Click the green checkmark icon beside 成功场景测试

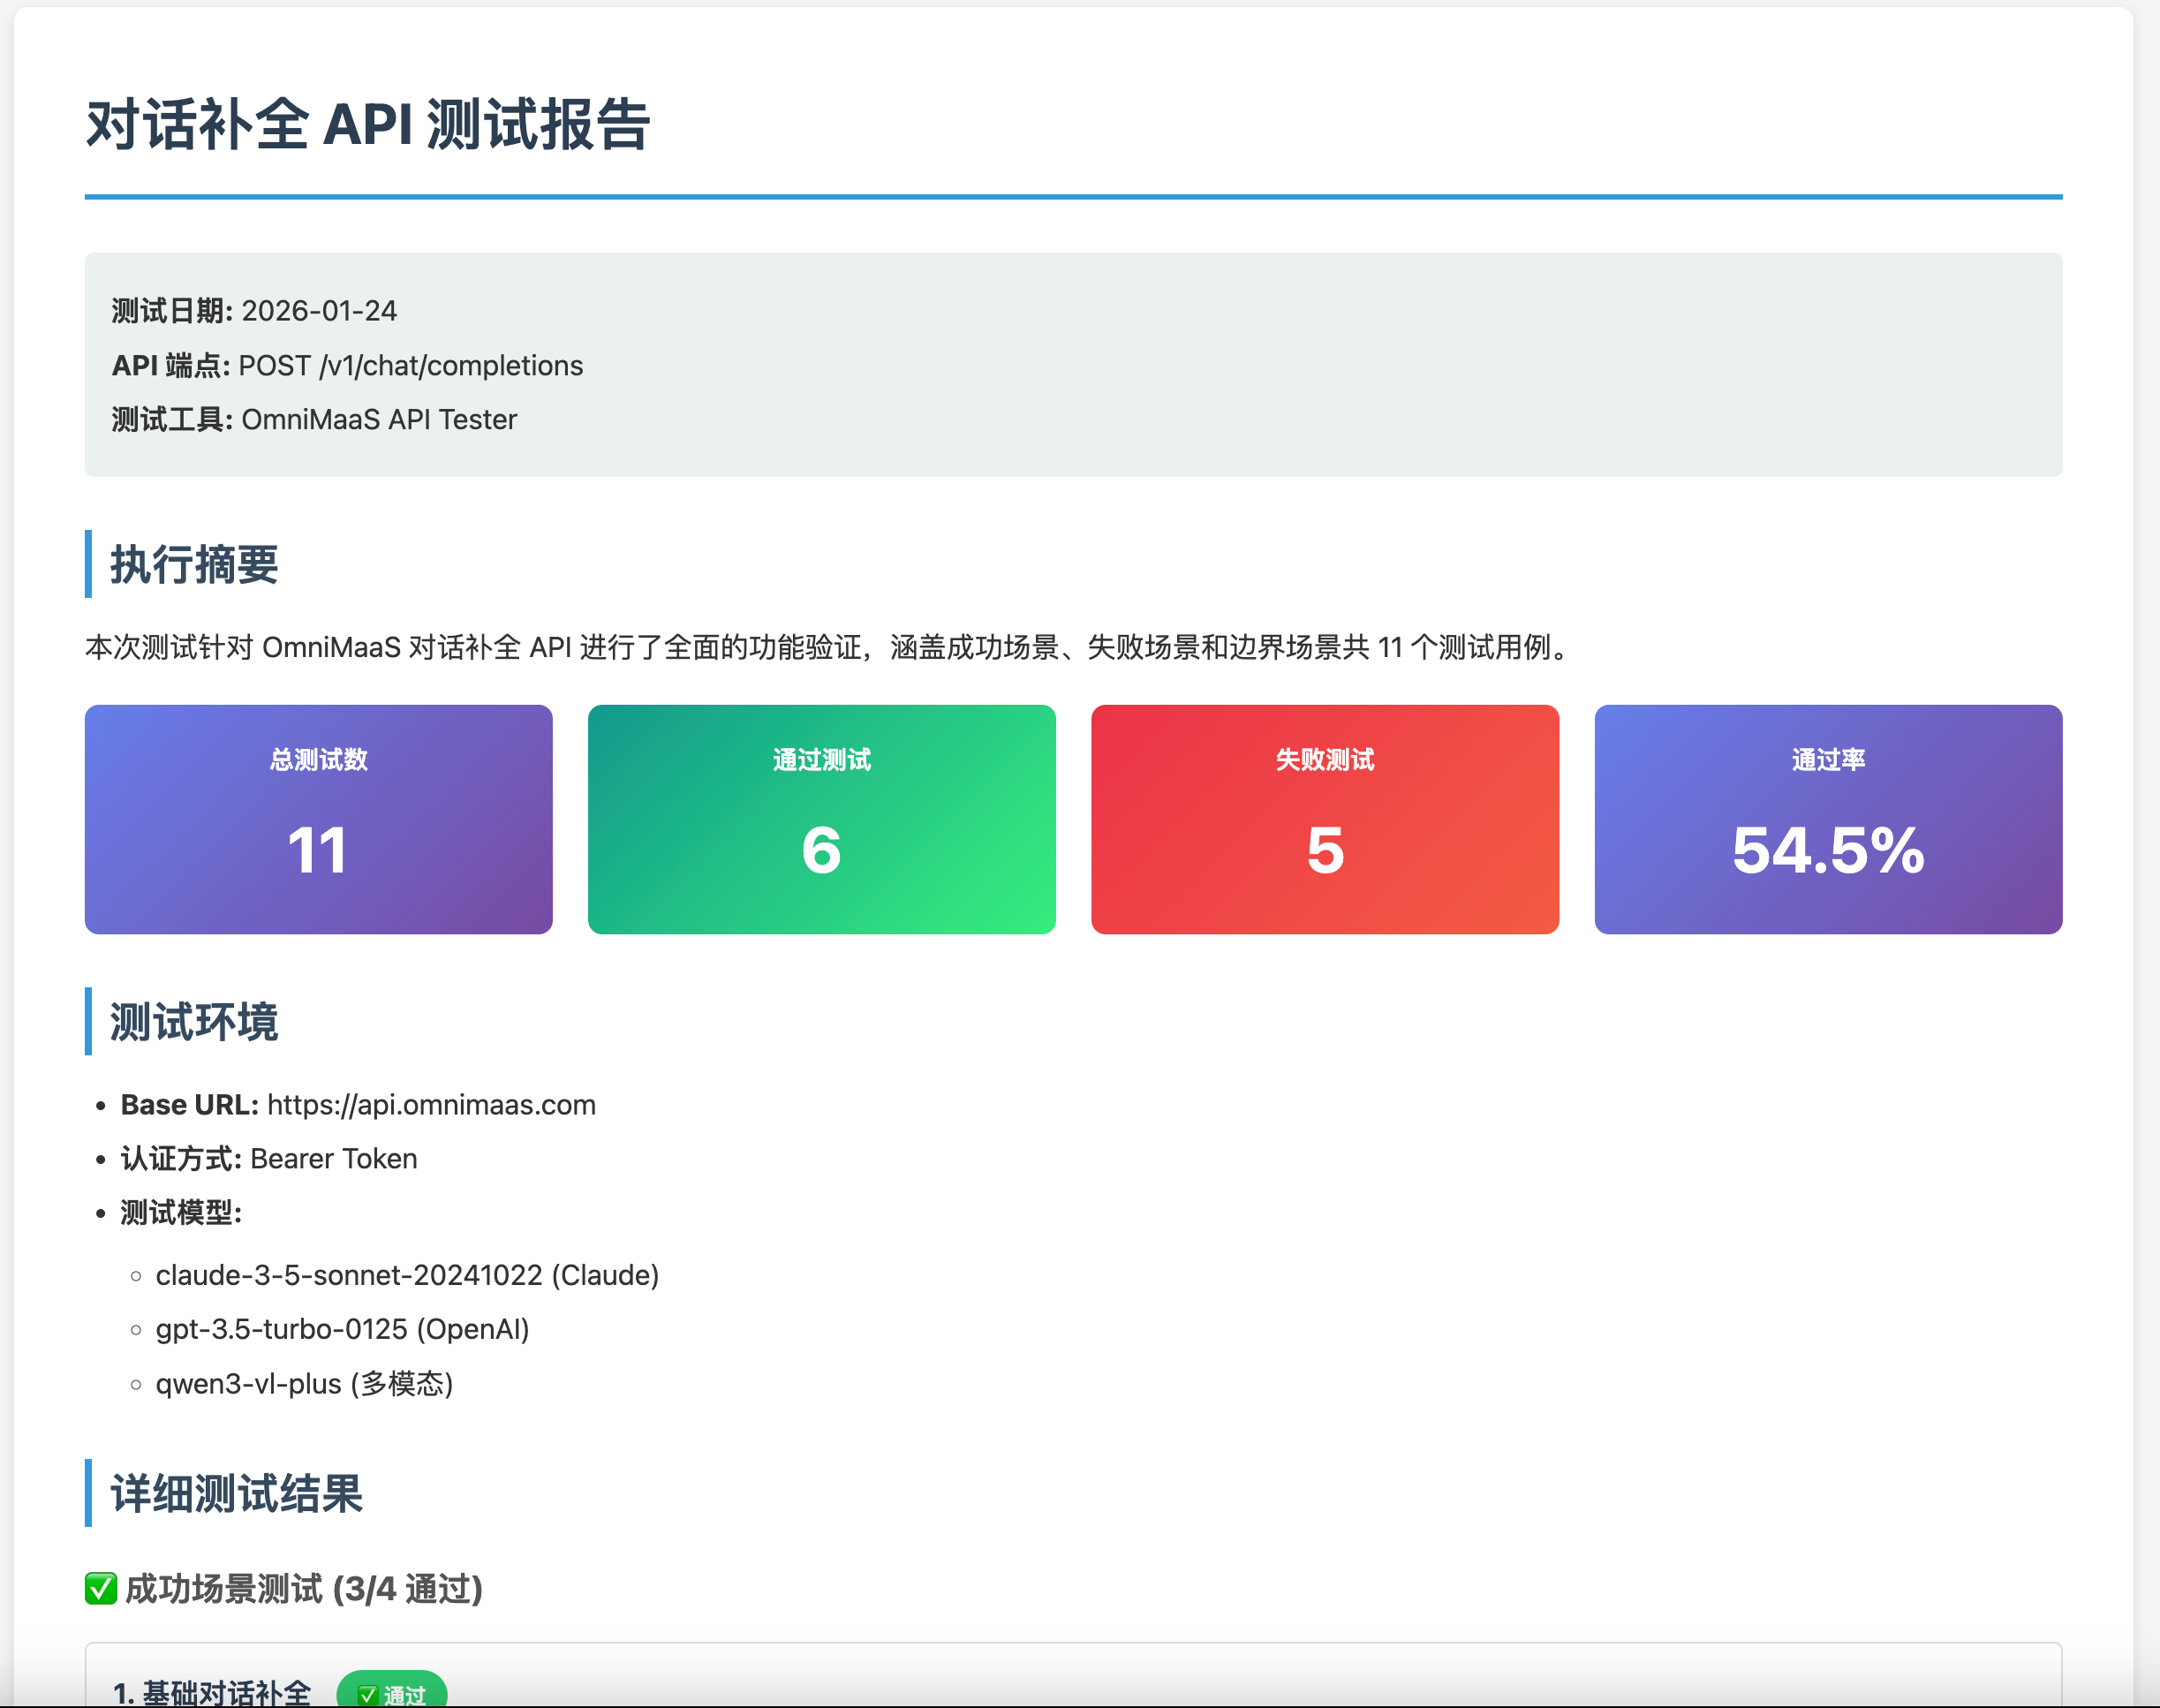pos(99,1590)
